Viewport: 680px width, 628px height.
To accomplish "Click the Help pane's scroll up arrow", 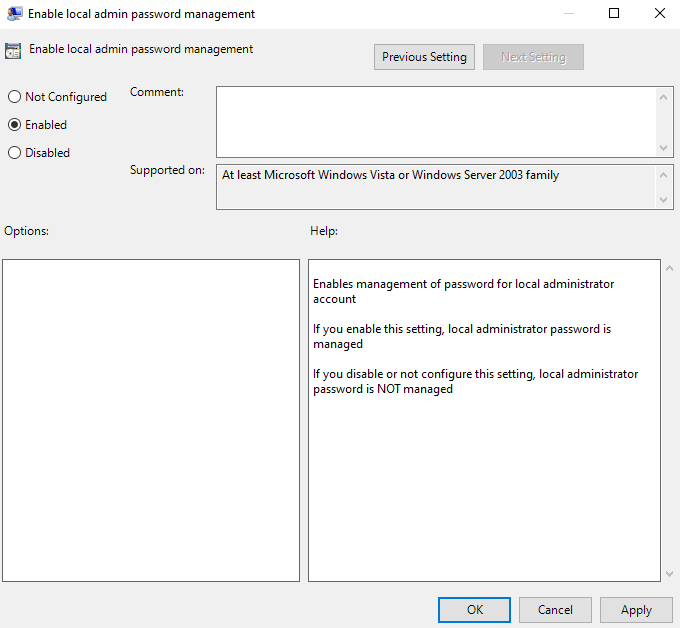I will (669, 269).
